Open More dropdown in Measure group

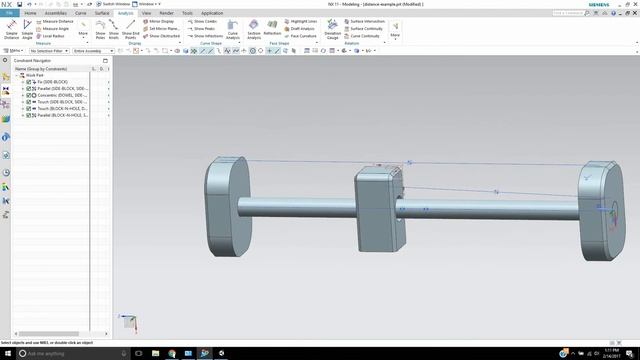pyautogui.click(x=83, y=29)
